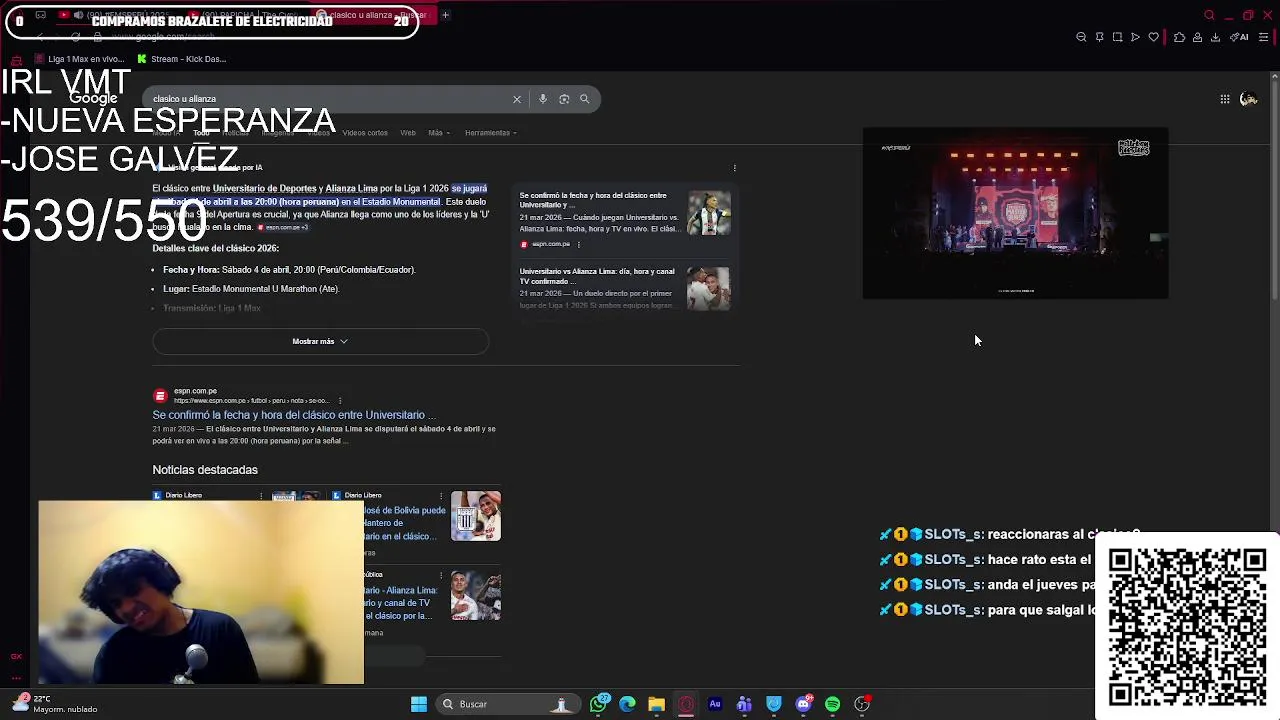1280x720 pixels.
Task: Clear the Google search box text
Action: (x=517, y=99)
